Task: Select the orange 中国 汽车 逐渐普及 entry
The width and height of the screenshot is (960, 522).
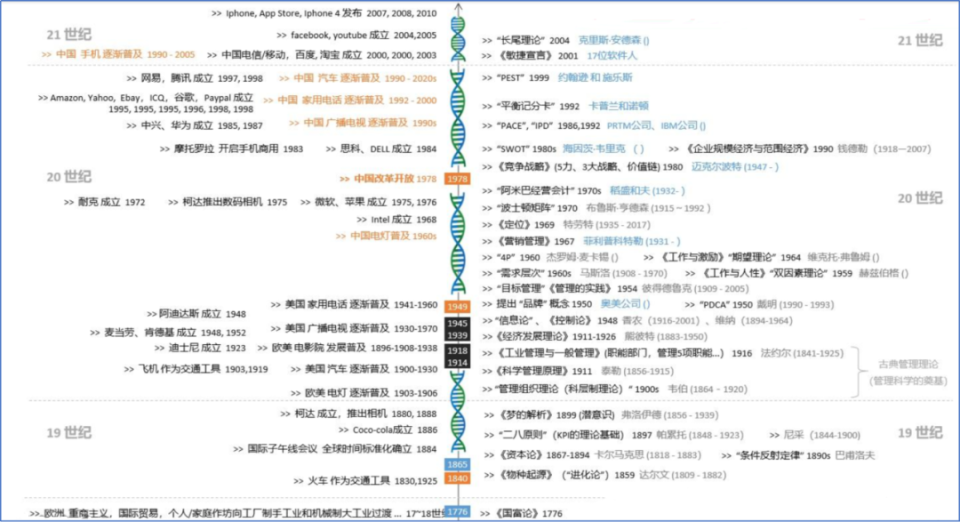Action: point(358,78)
